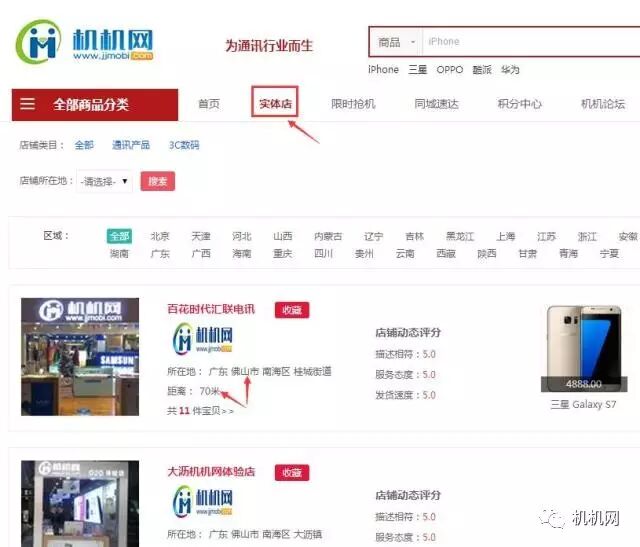640x547 pixels.
Task: Click 机机网 logo under 百花时代汇联电讯
Action: point(203,338)
